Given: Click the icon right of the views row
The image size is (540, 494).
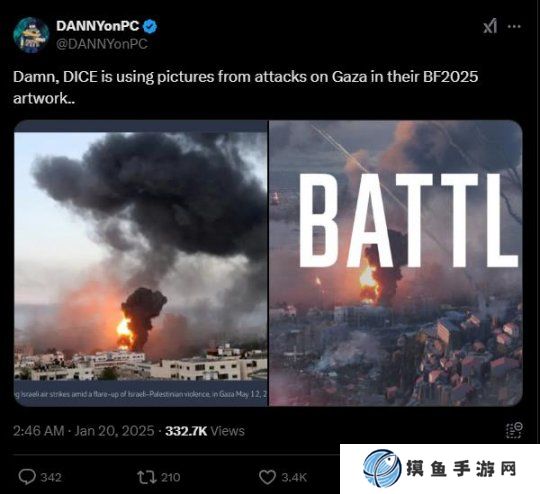Looking at the screenshot, I should [514, 431].
